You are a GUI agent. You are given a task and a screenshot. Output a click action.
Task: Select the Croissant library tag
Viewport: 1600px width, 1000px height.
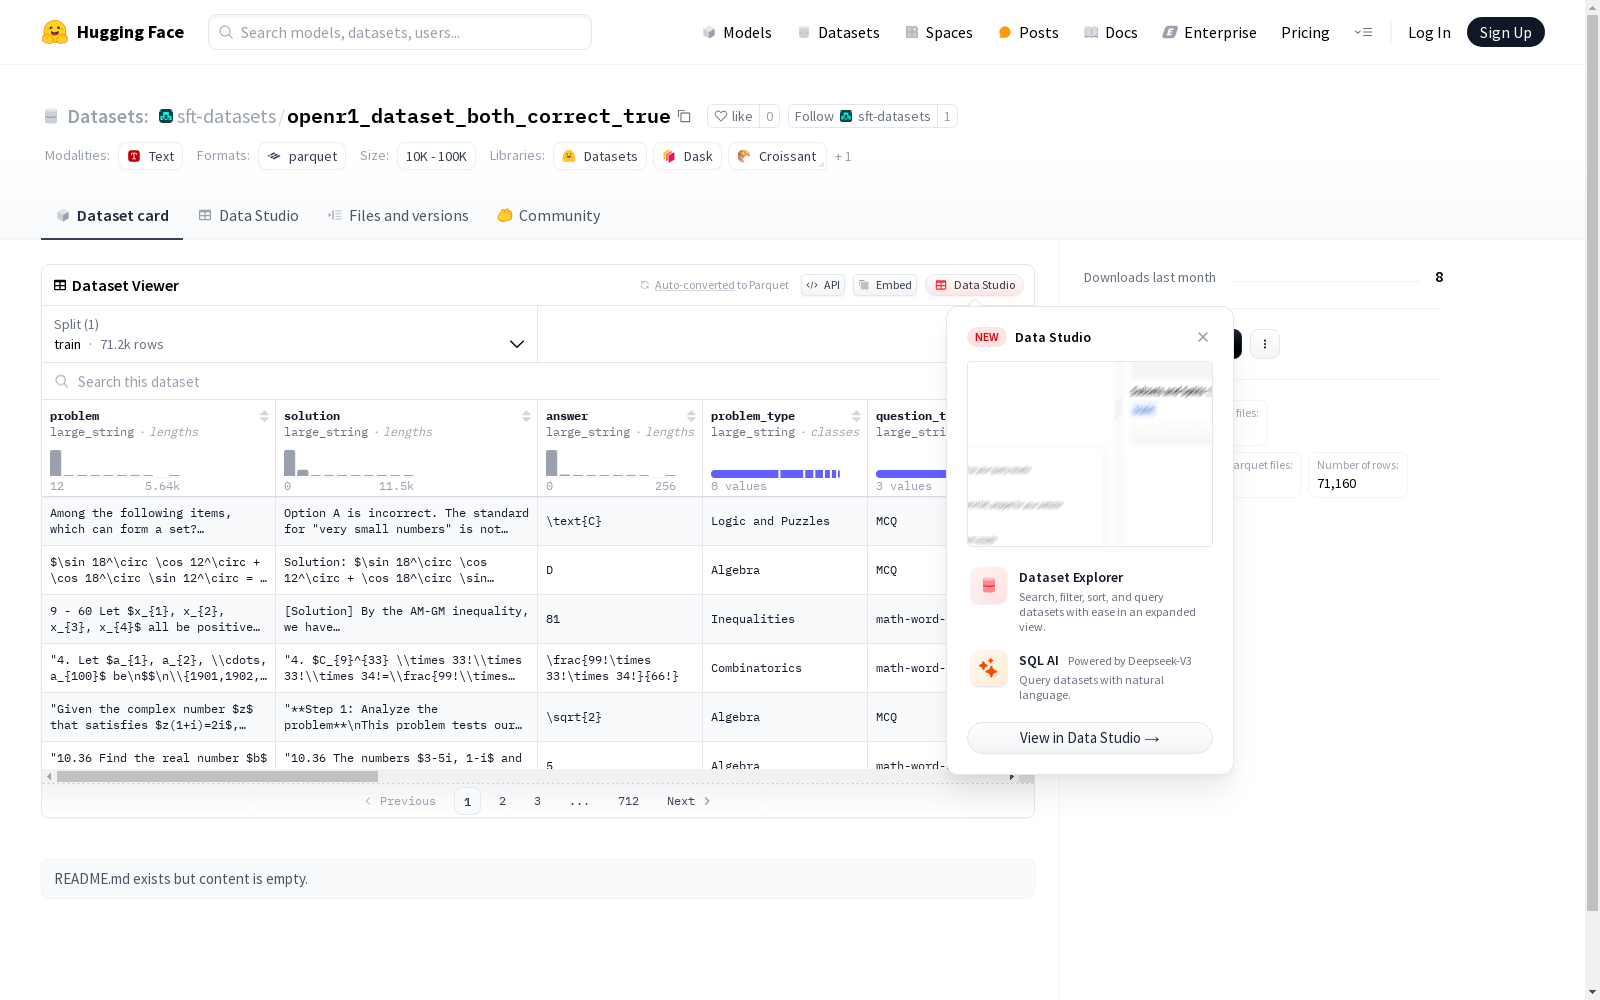(778, 156)
